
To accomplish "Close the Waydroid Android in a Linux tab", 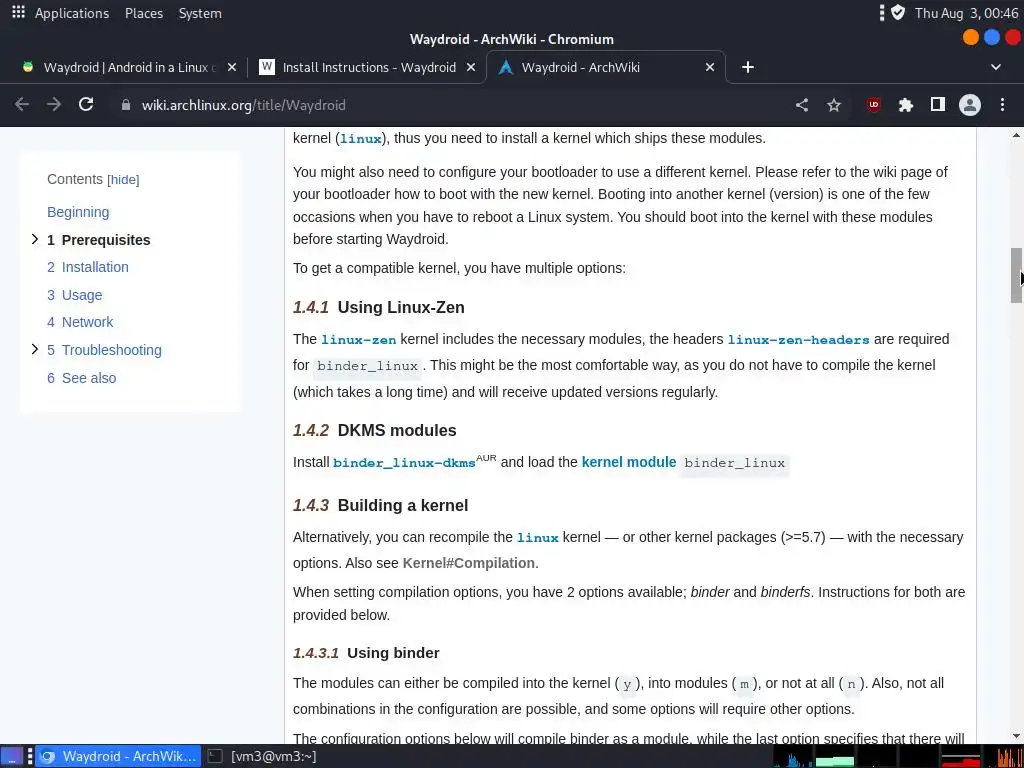I will pyautogui.click(x=232, y=67).
